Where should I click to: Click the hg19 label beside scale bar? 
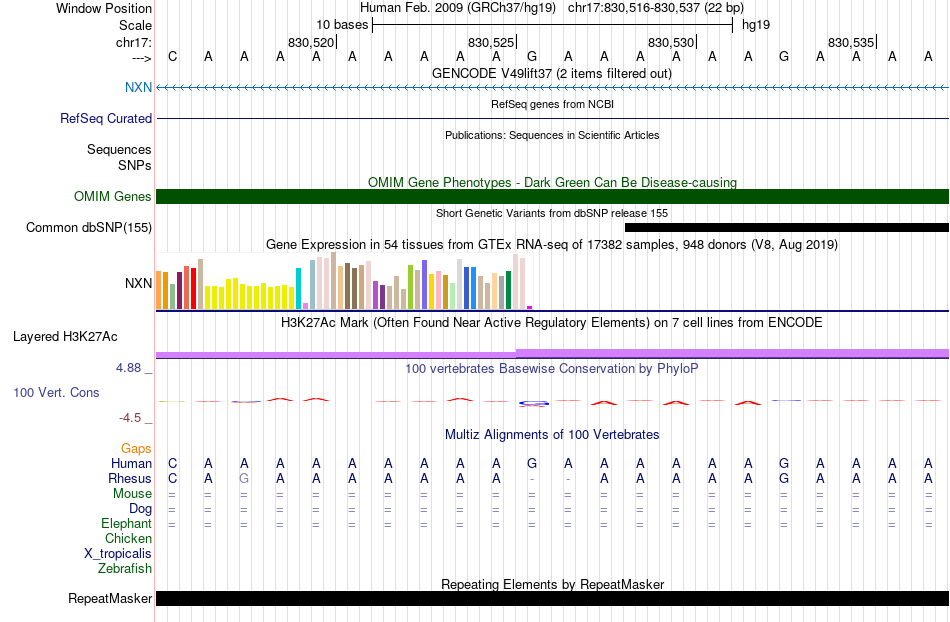[756, 25]
